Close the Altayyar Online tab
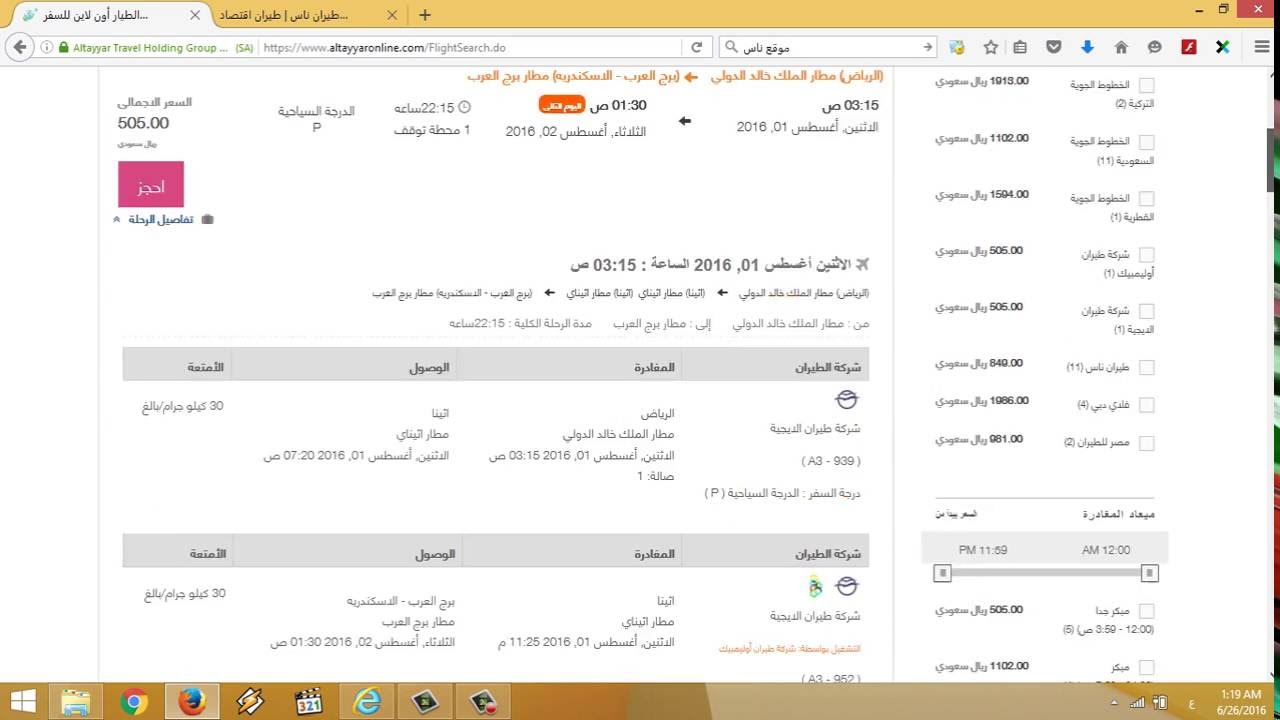This screenshot has width=1280, height=720. 196,15
